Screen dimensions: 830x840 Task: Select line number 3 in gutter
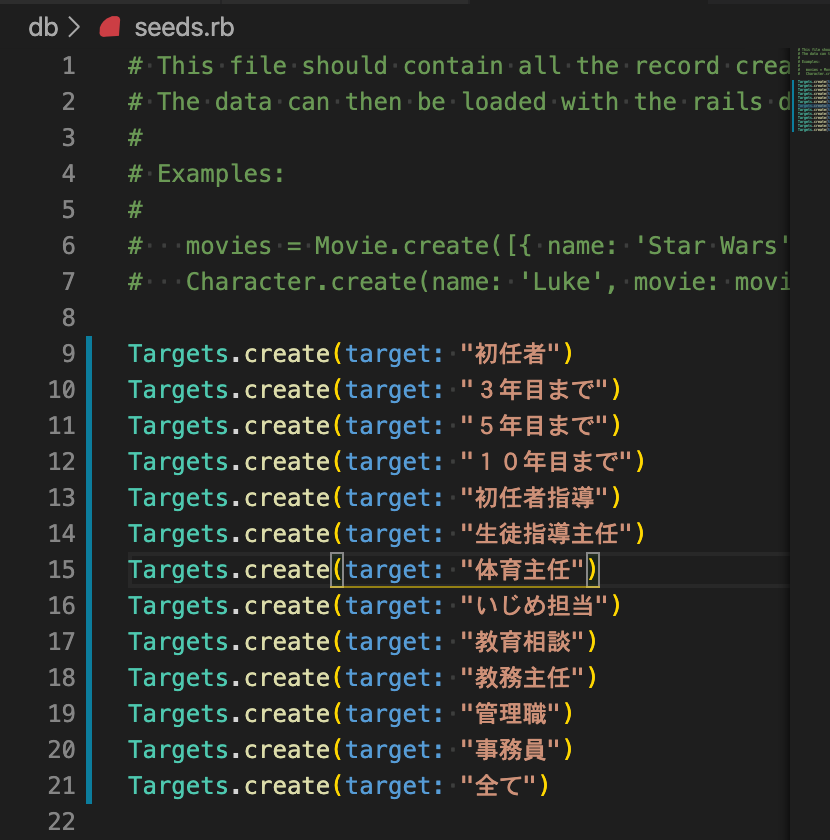coord(68,138)
